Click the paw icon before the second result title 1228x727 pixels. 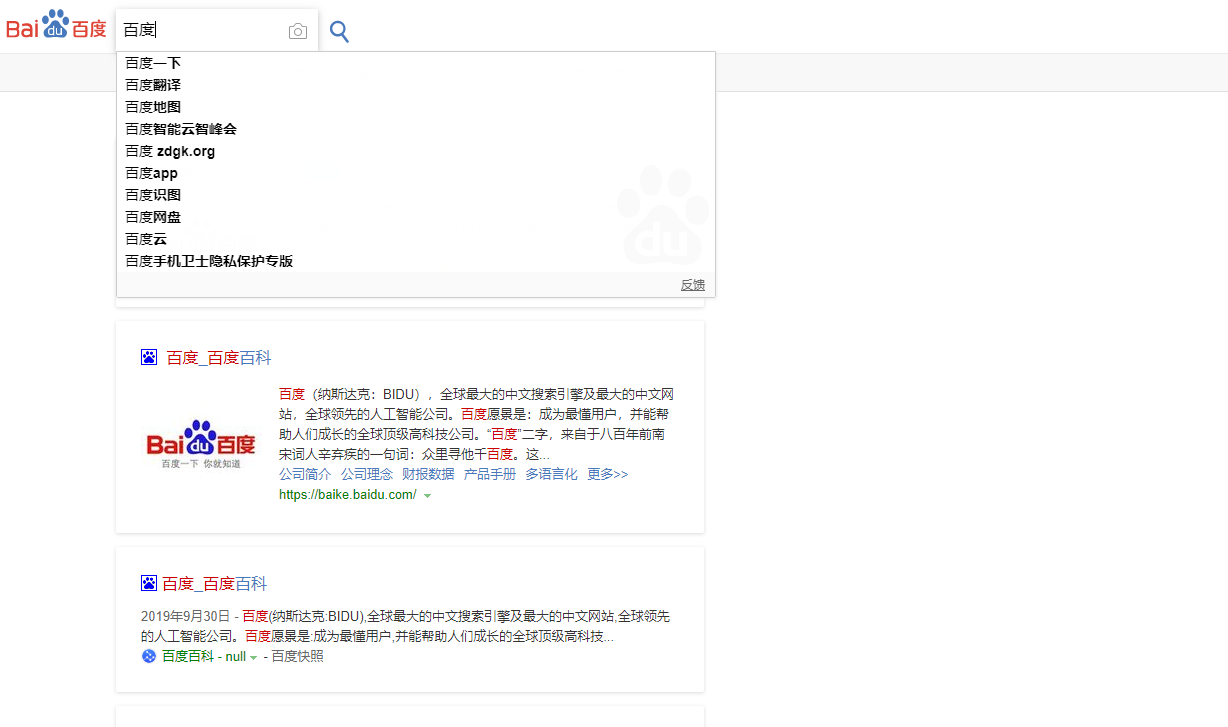click(149, 583)
